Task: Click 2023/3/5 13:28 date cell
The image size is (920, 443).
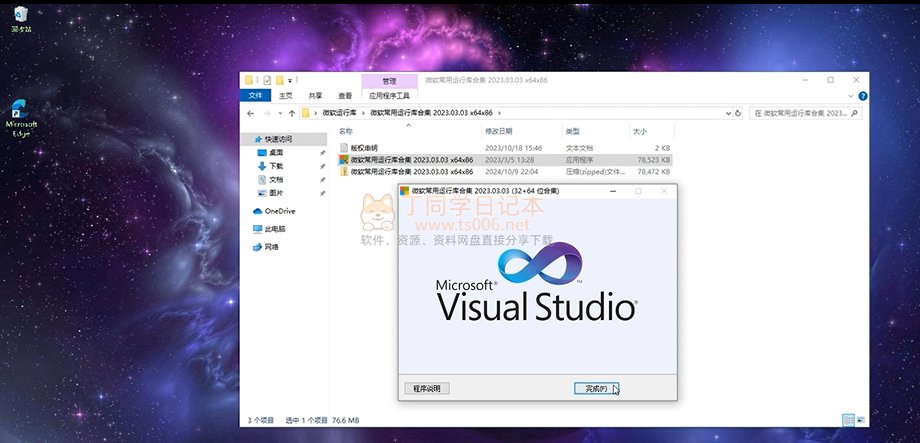Action: pos(510,160)
